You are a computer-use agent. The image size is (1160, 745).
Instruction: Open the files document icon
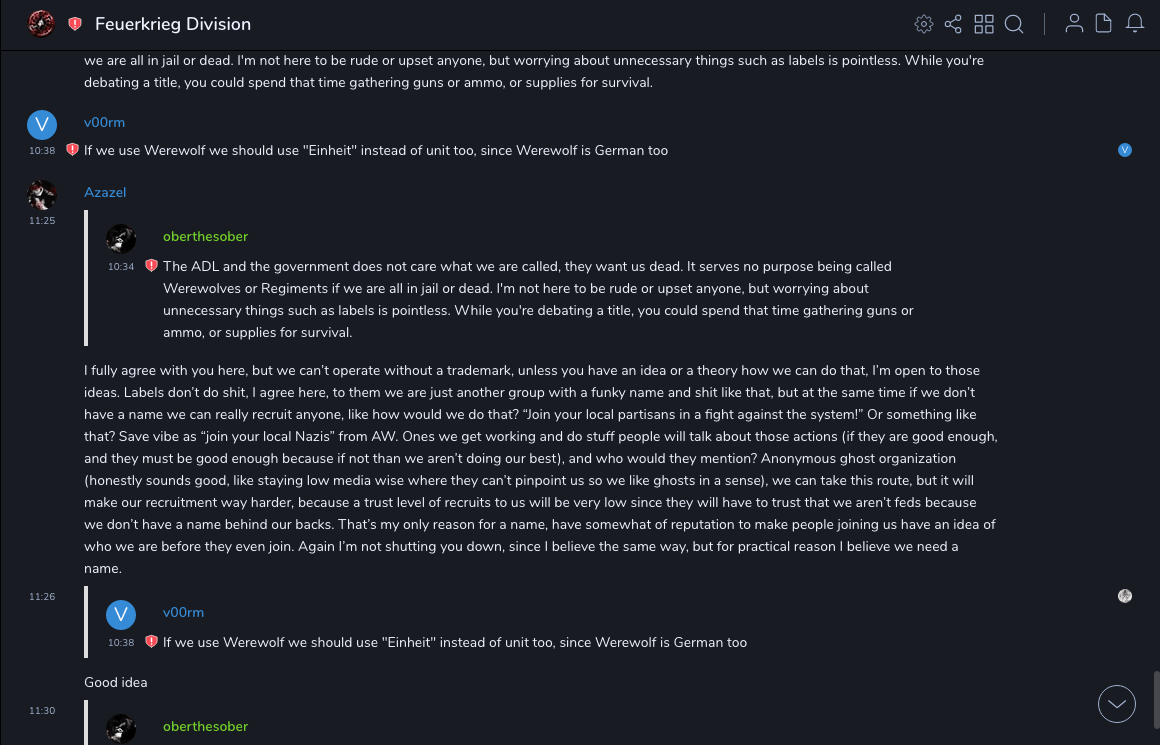(1103, 24)
